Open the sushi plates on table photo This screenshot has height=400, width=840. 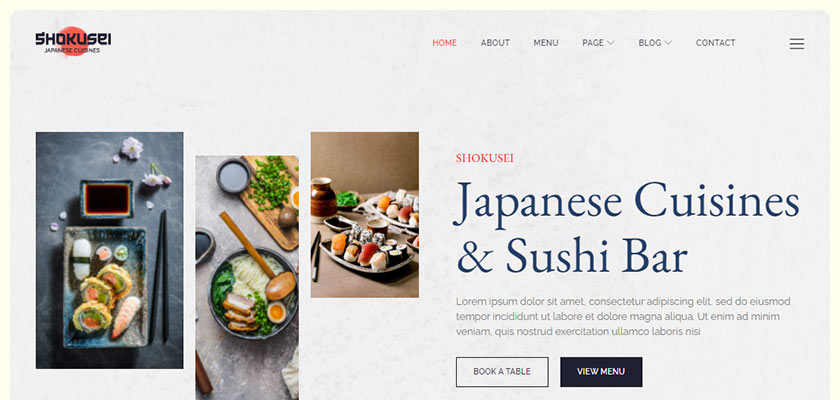365,215
